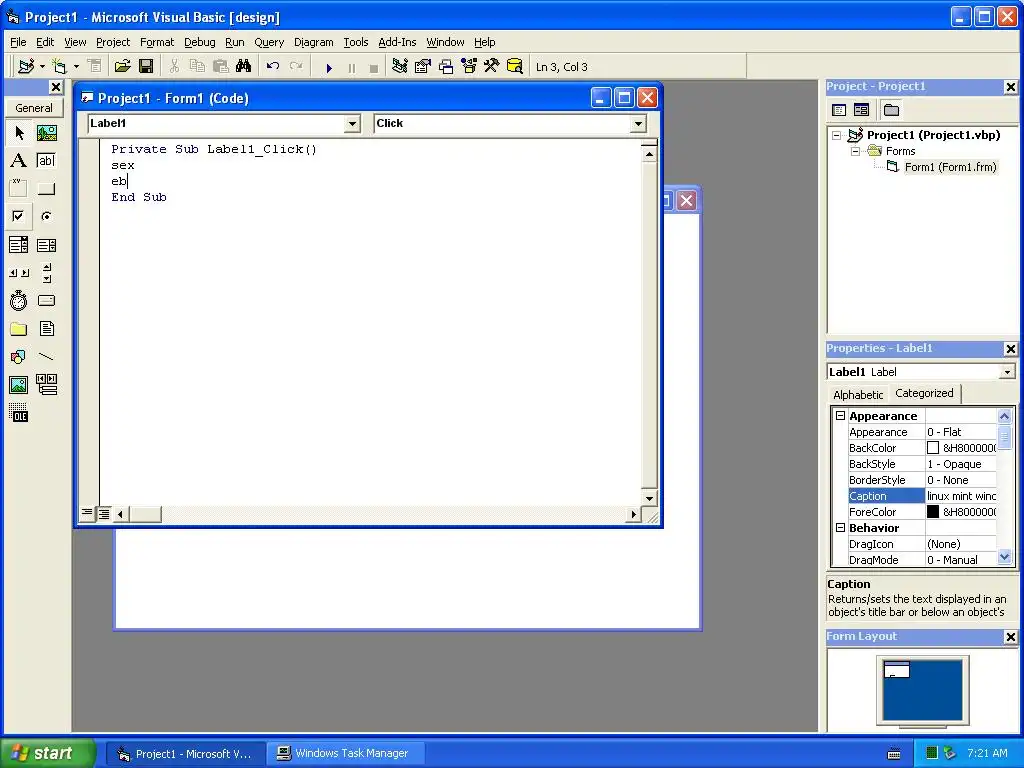Select the CommandButton control tool
Screen dimensions: 1024x768
click(x=46, y=189)
